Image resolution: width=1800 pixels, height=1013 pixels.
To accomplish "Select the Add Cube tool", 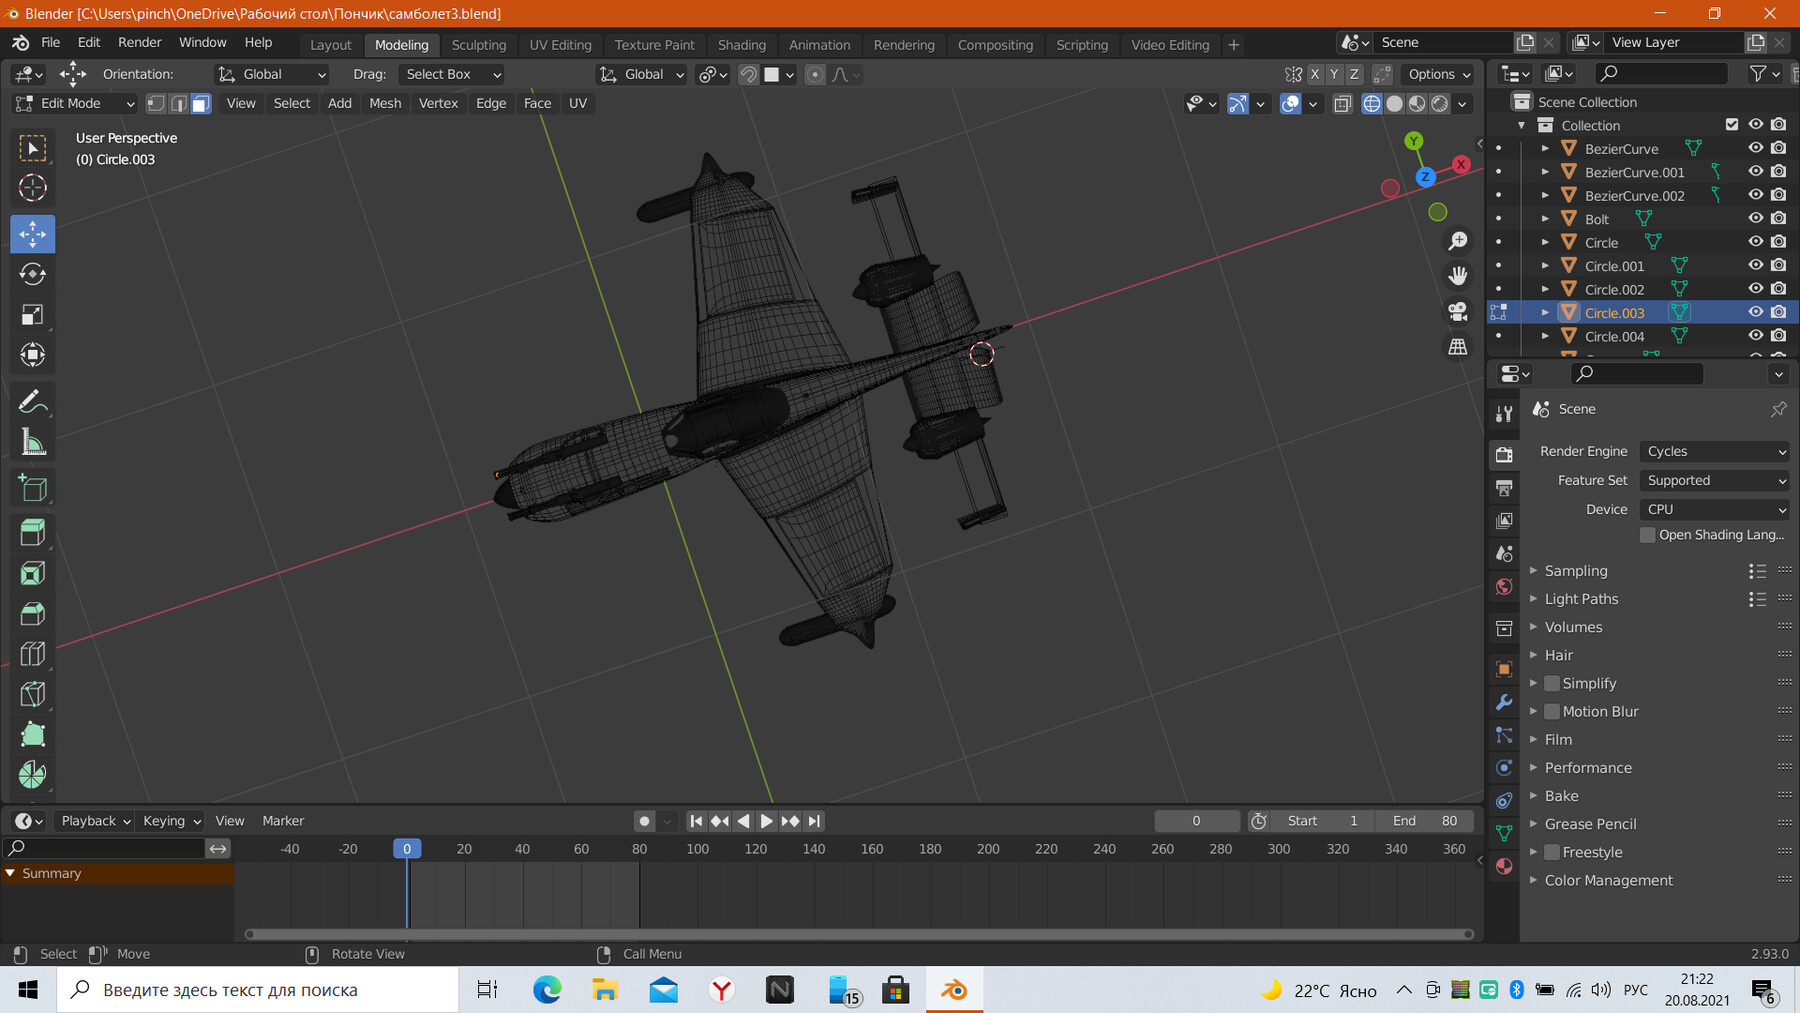I will coord(33,489).
